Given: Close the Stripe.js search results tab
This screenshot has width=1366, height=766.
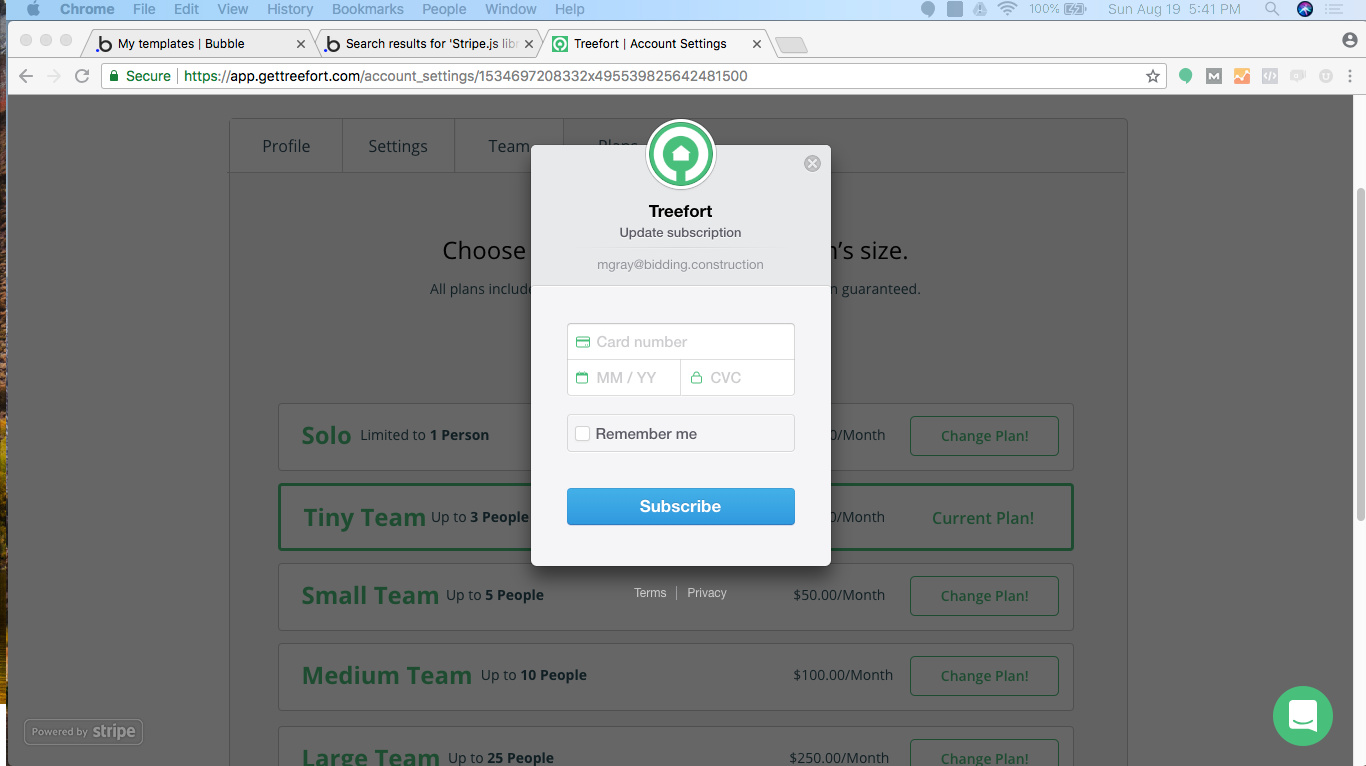Looking at the screenshot, I should (529, 44).
